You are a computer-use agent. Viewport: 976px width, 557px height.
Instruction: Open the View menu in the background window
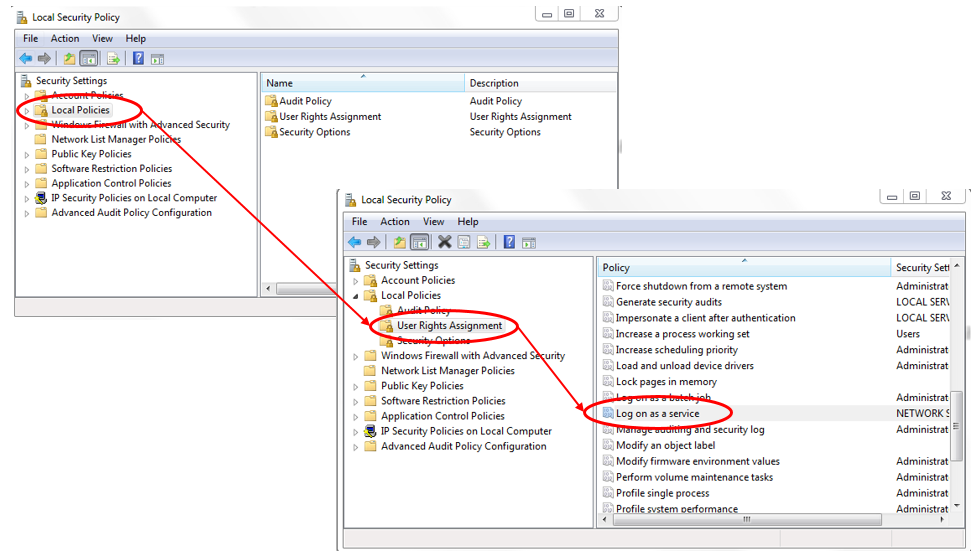tap(102, 39)
